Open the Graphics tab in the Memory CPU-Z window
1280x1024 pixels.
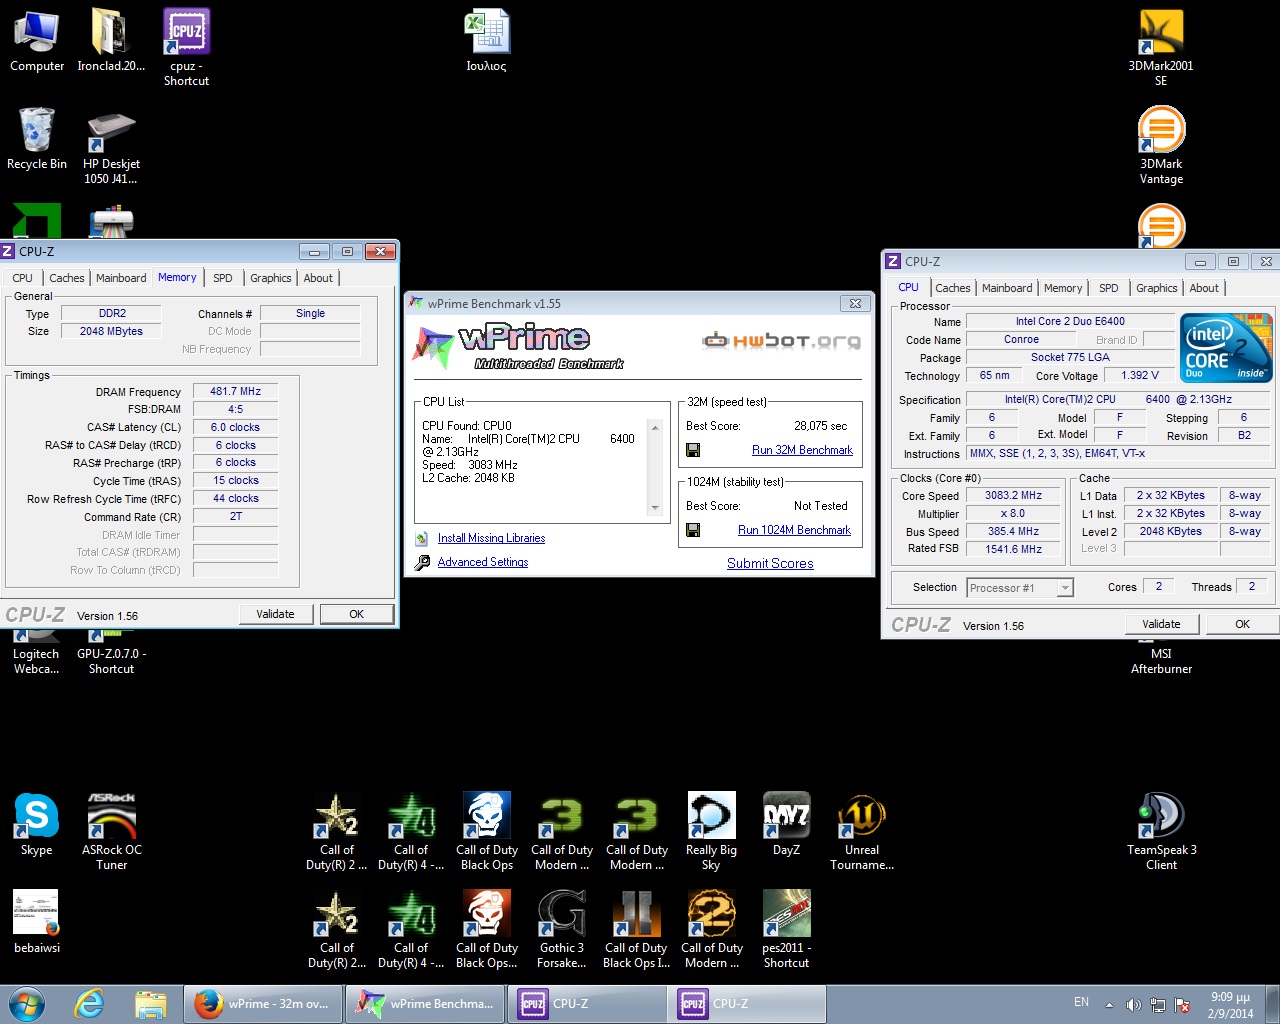pos(271,278)
